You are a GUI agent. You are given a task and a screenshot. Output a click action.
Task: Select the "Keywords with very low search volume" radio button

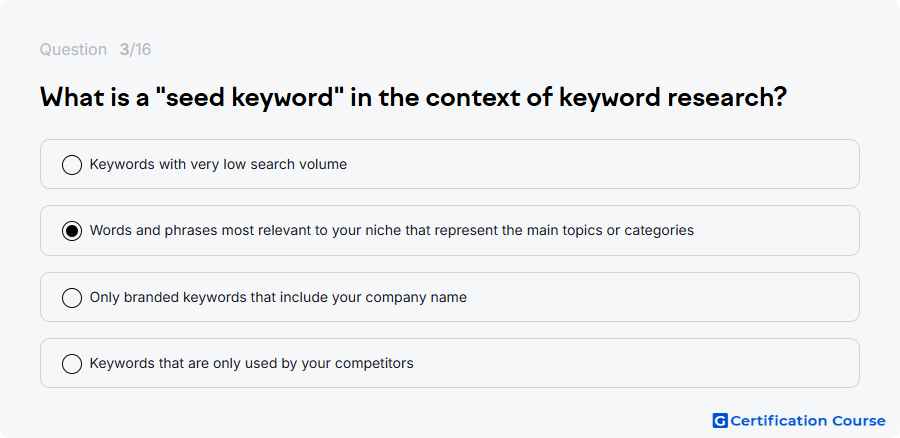72,165
